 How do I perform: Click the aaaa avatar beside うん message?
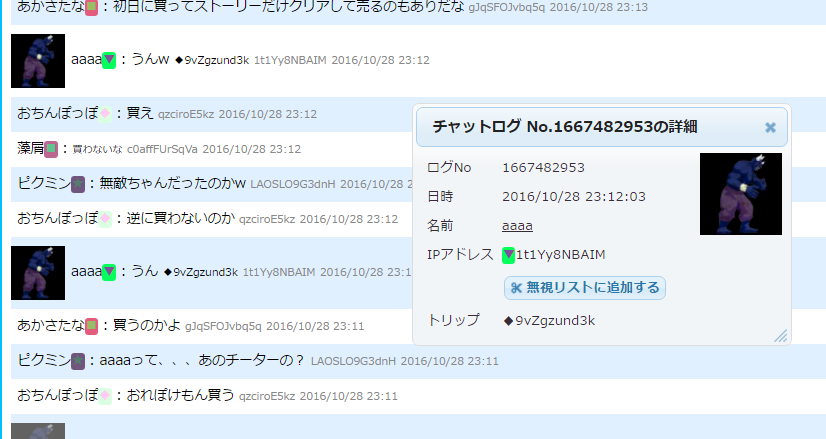(38, 273)
